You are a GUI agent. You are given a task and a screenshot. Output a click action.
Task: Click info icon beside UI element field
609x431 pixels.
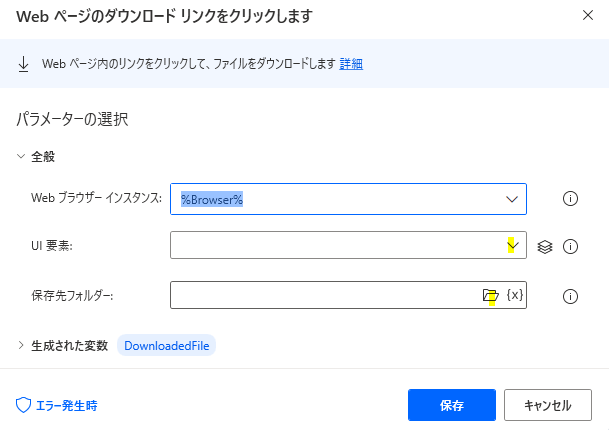(x=571, y=246)
